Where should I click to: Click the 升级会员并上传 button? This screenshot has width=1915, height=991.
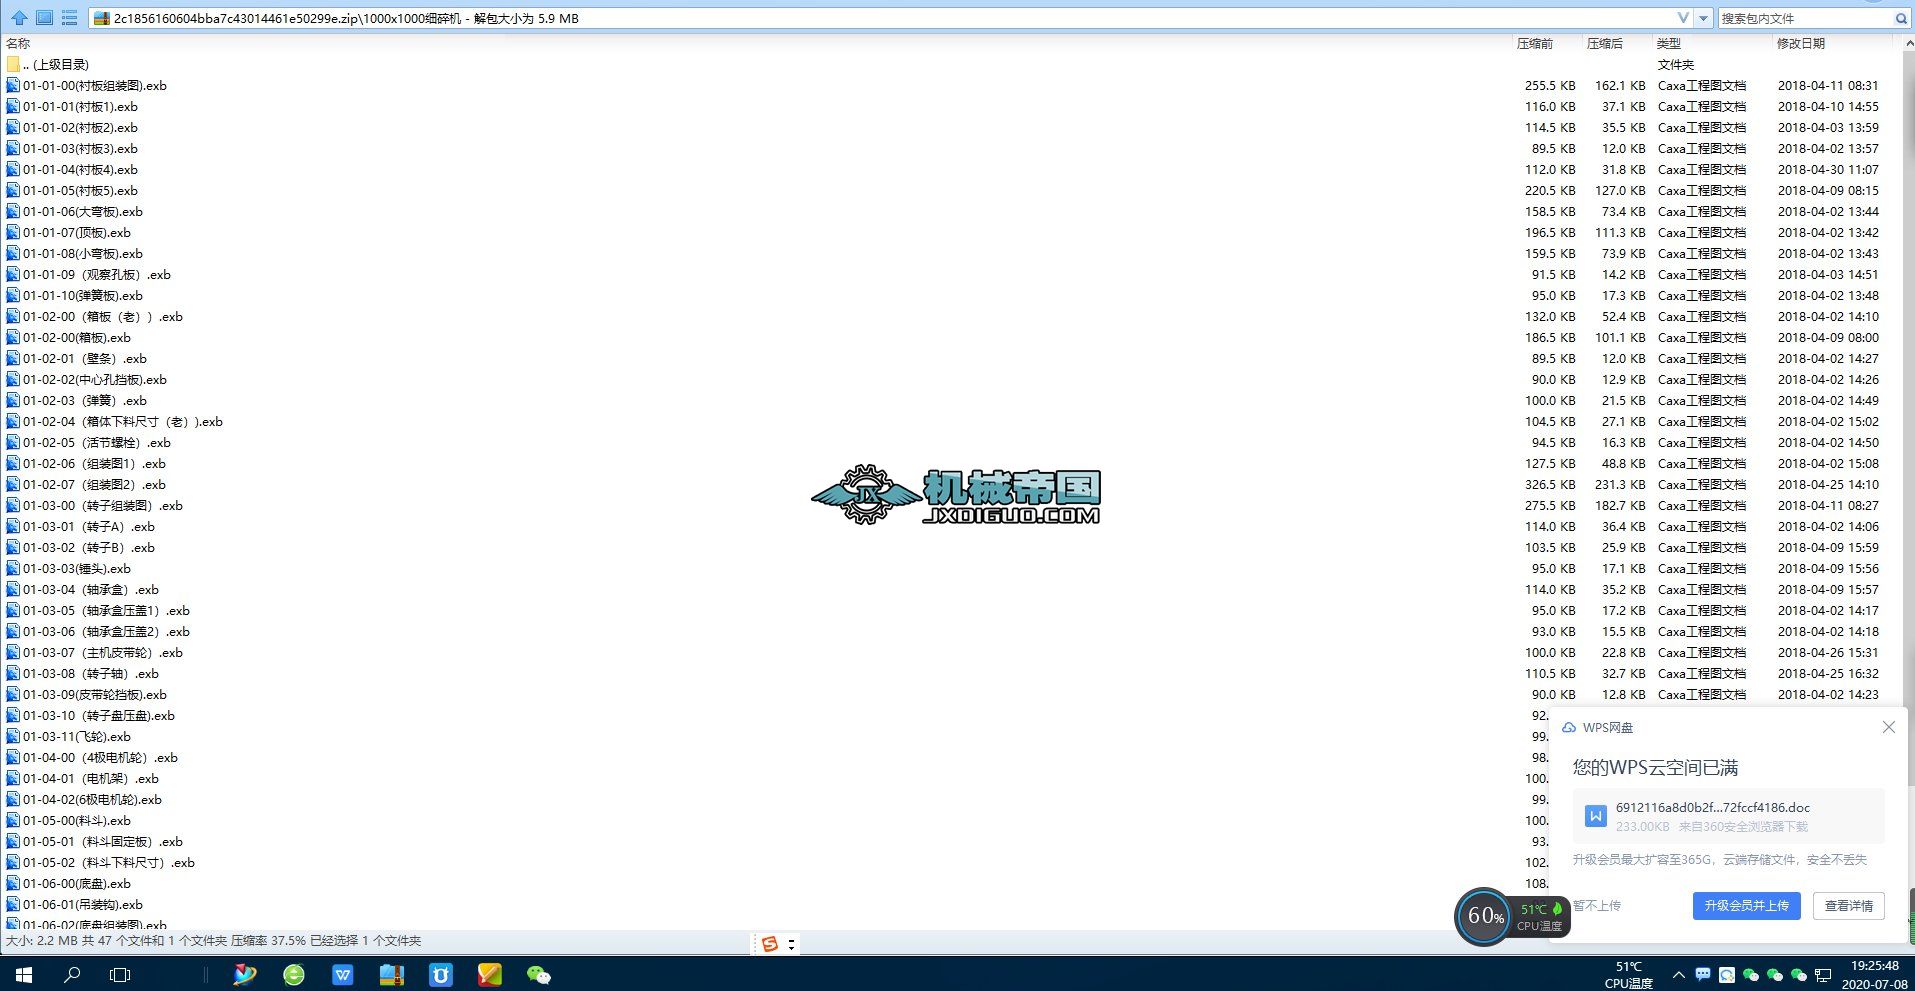coord(1746,906)
